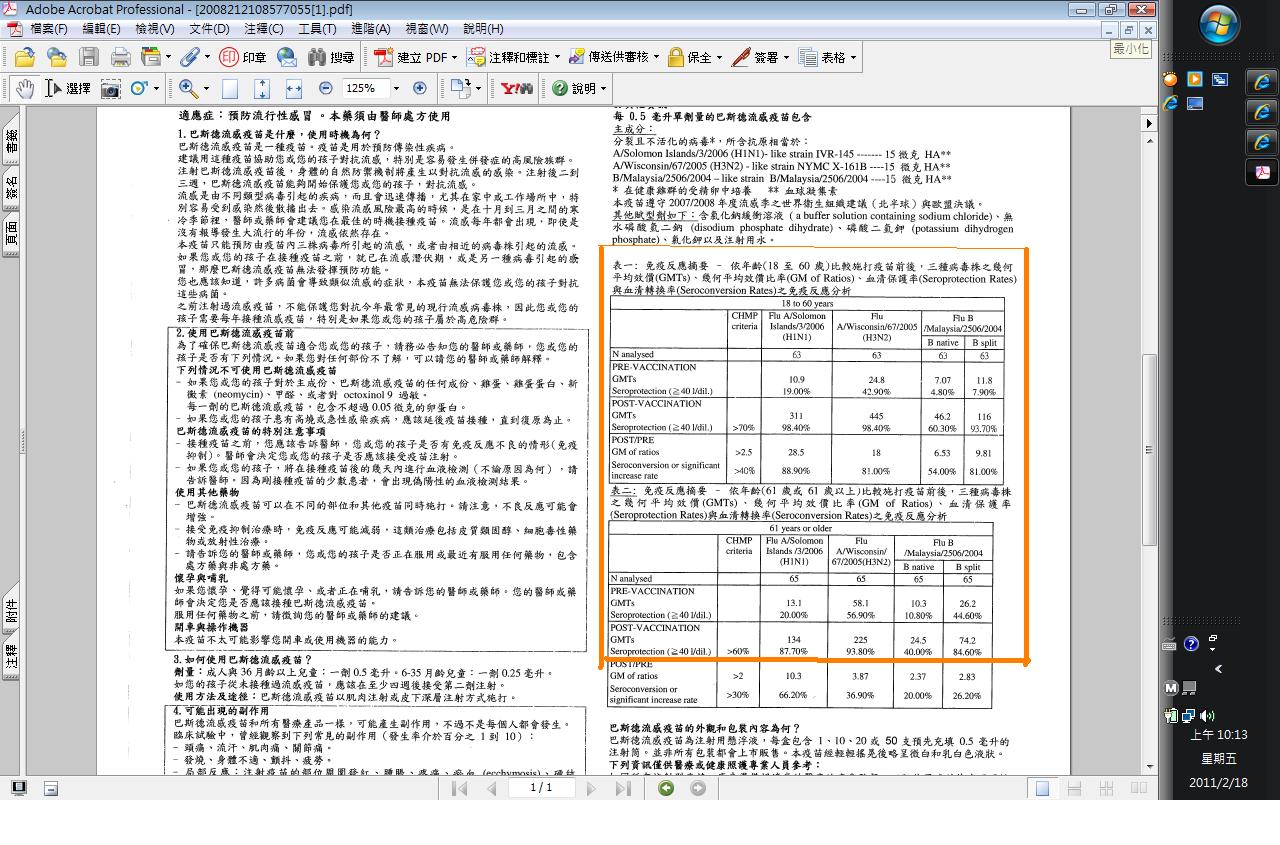The width and height of the screenshot is (1280, 845).
Task: Click the zoom percentage field showing 125%
Action: (366, 88)
